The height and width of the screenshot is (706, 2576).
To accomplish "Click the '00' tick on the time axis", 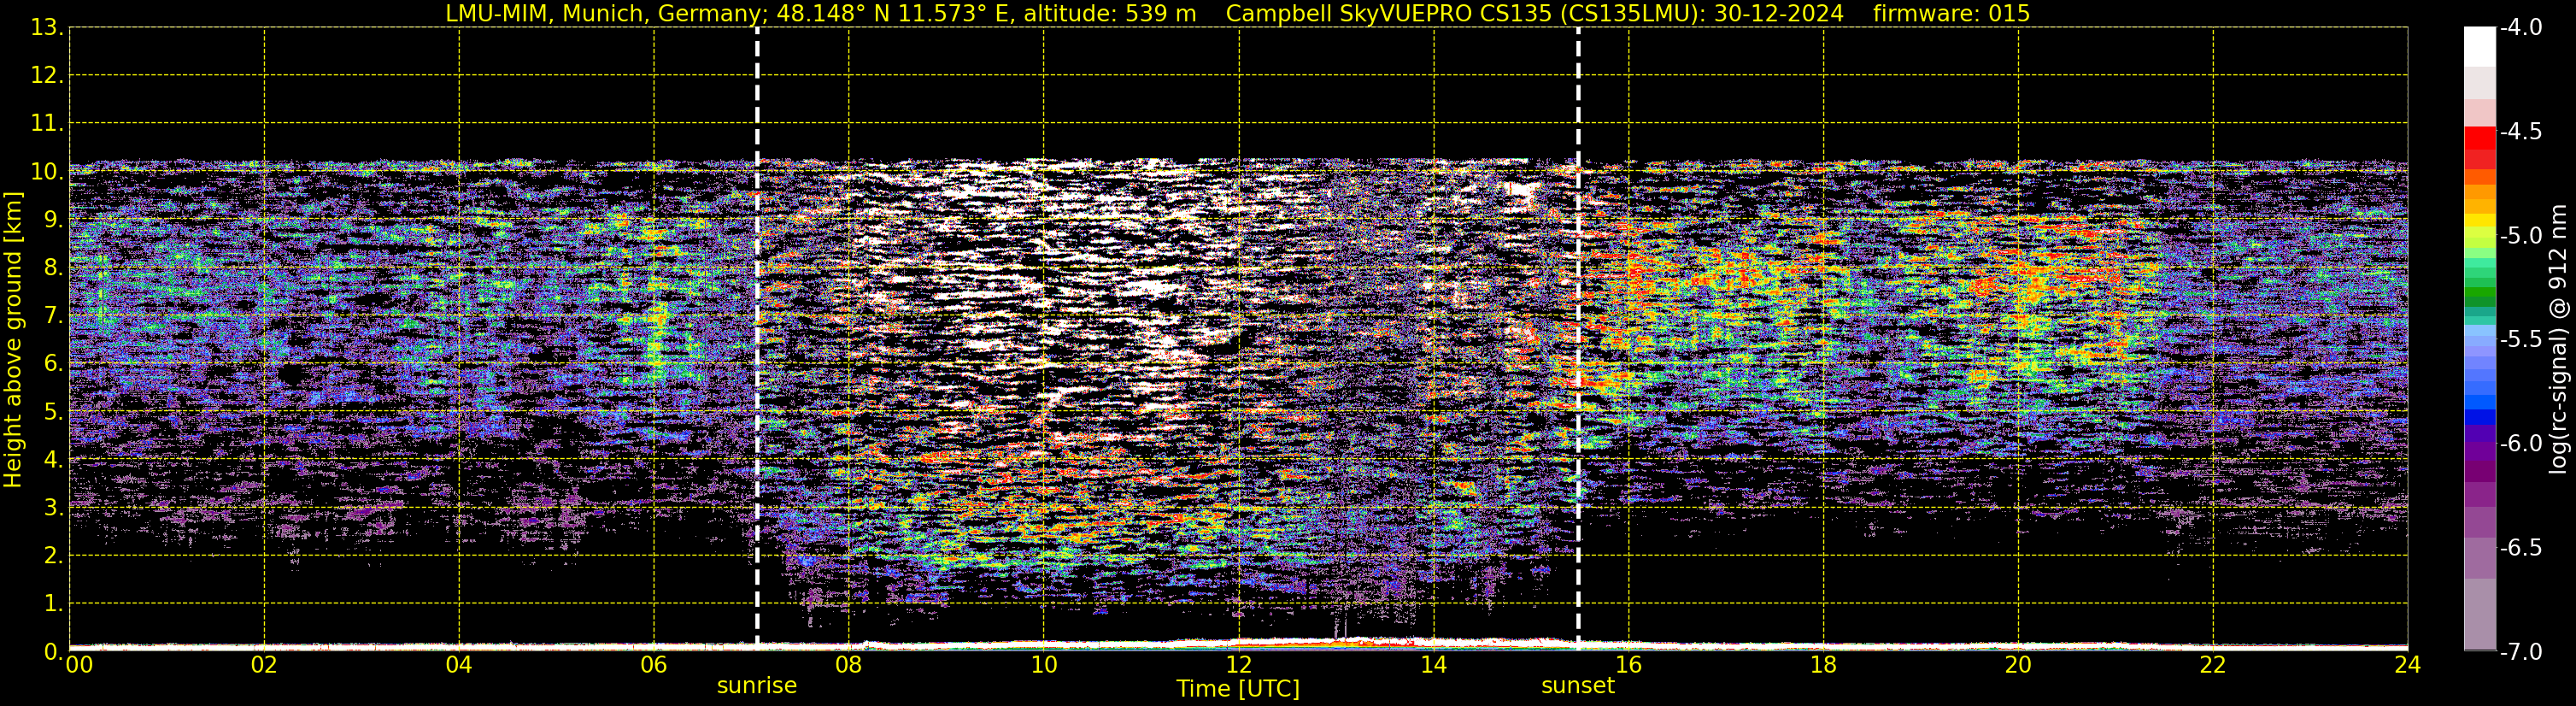I will tap(79, 665).
